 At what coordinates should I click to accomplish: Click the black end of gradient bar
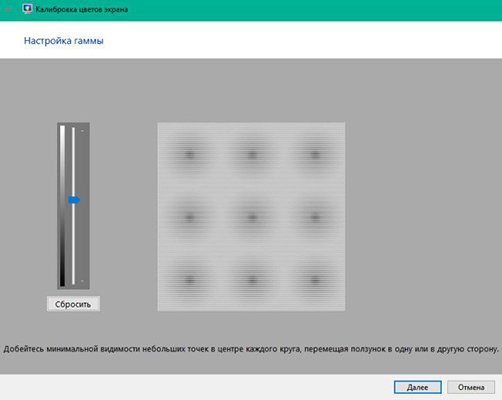[62, 278]
